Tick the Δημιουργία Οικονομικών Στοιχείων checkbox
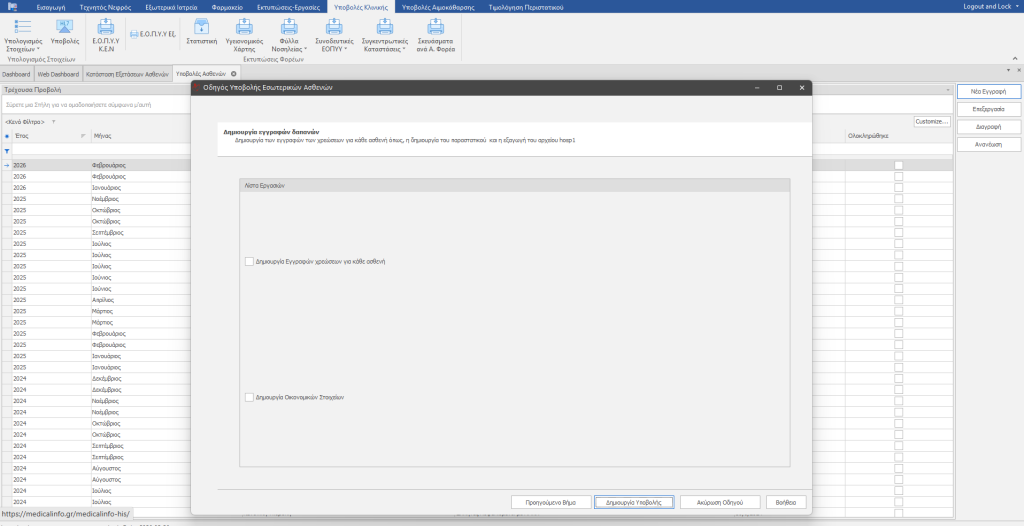1024x526 pixels. [248, 397]
